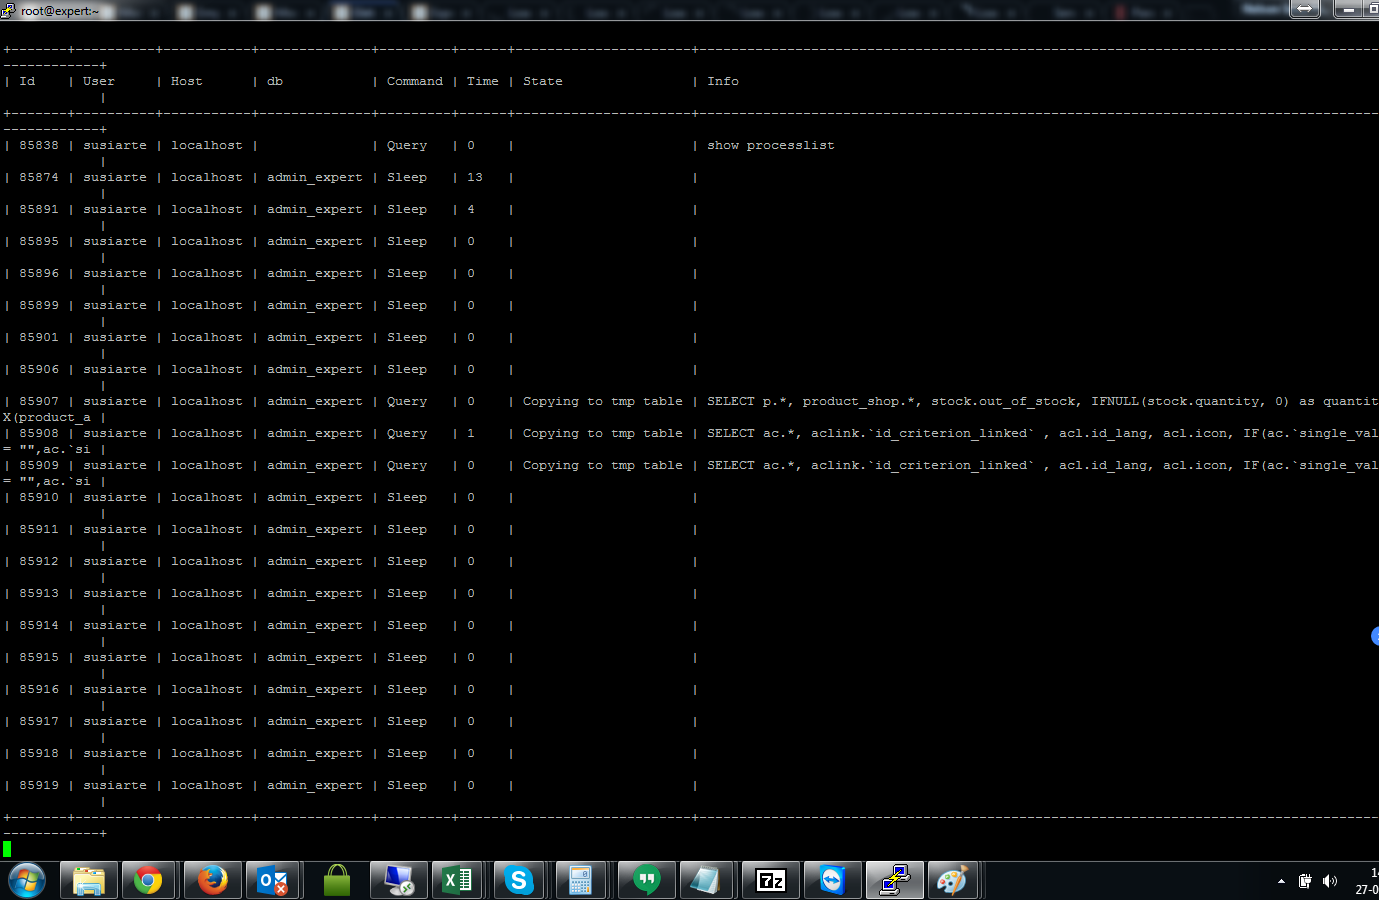The height and width of the screenshot is (900, 1379).
Task: Open TeamViewer from the taskbar
Action: (x=832, y=881)
